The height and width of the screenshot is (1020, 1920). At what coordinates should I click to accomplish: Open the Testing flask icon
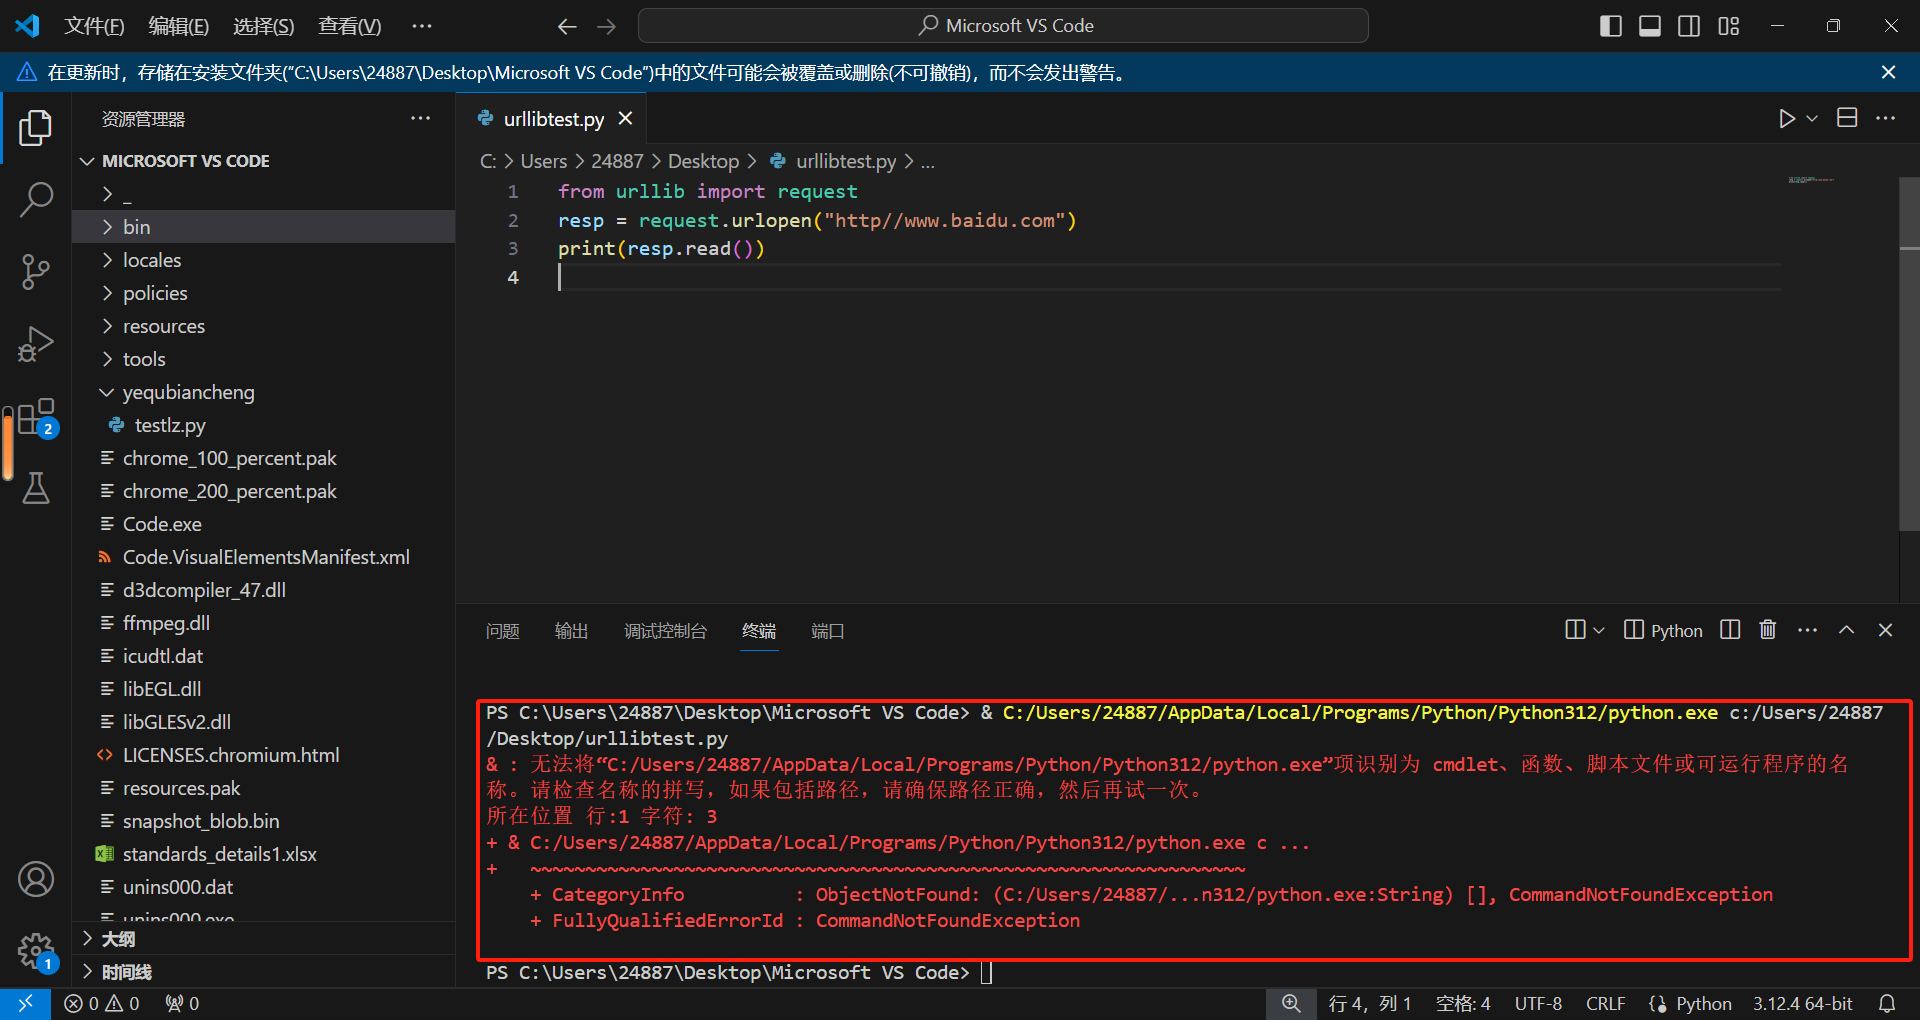(x=36, y=488)
